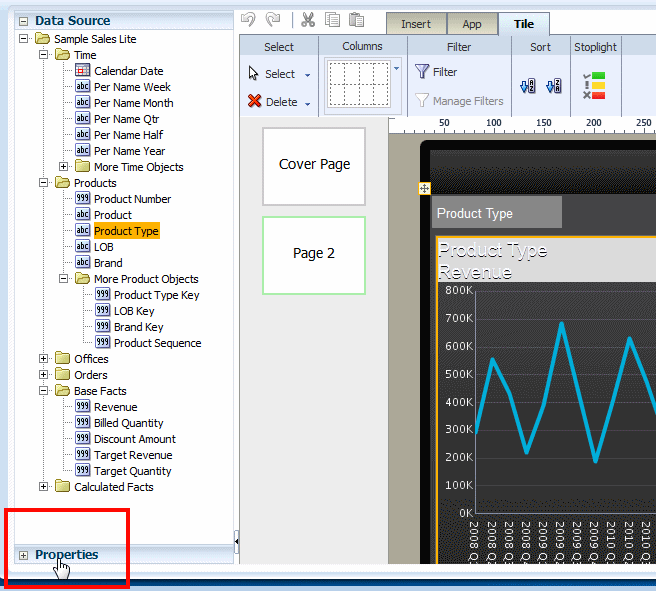The height and width of the screenshot is (591, 656).
Task: Collapse the Data Source panel
Action: point(24,21)
